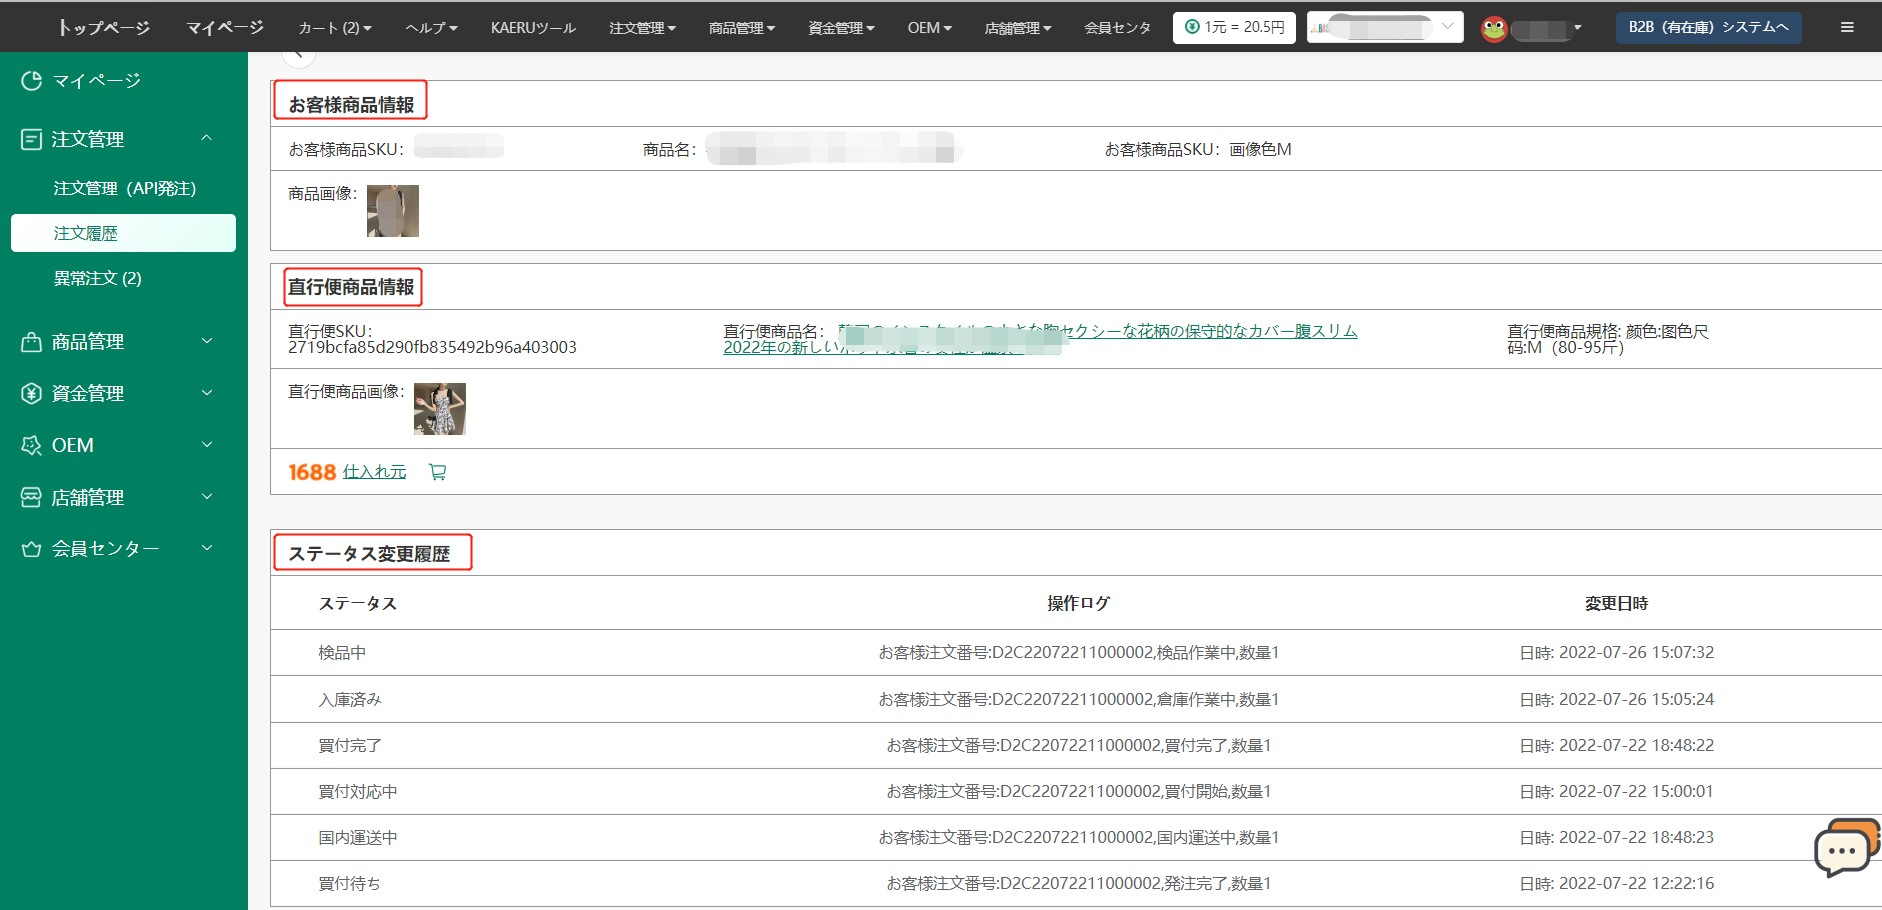1882x910 pixels.
Task: Click the 買付対応中 status cell
Action: (358, 792)
